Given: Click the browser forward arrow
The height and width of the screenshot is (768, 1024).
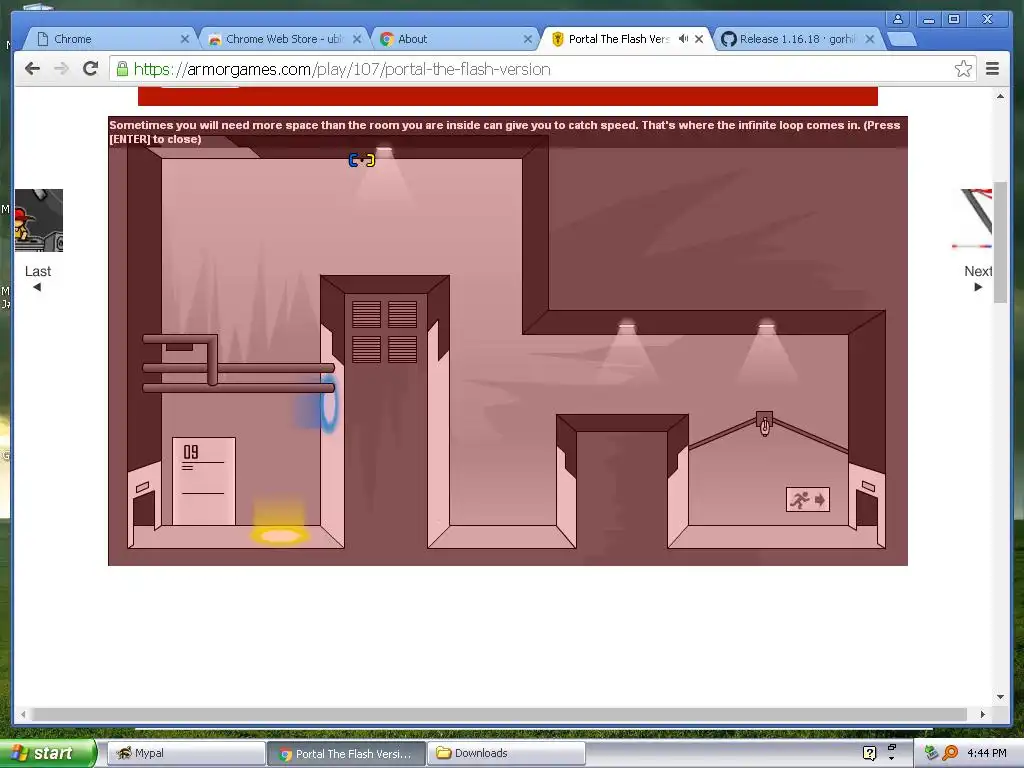Looking at the screenshot, I should [61, 69].
